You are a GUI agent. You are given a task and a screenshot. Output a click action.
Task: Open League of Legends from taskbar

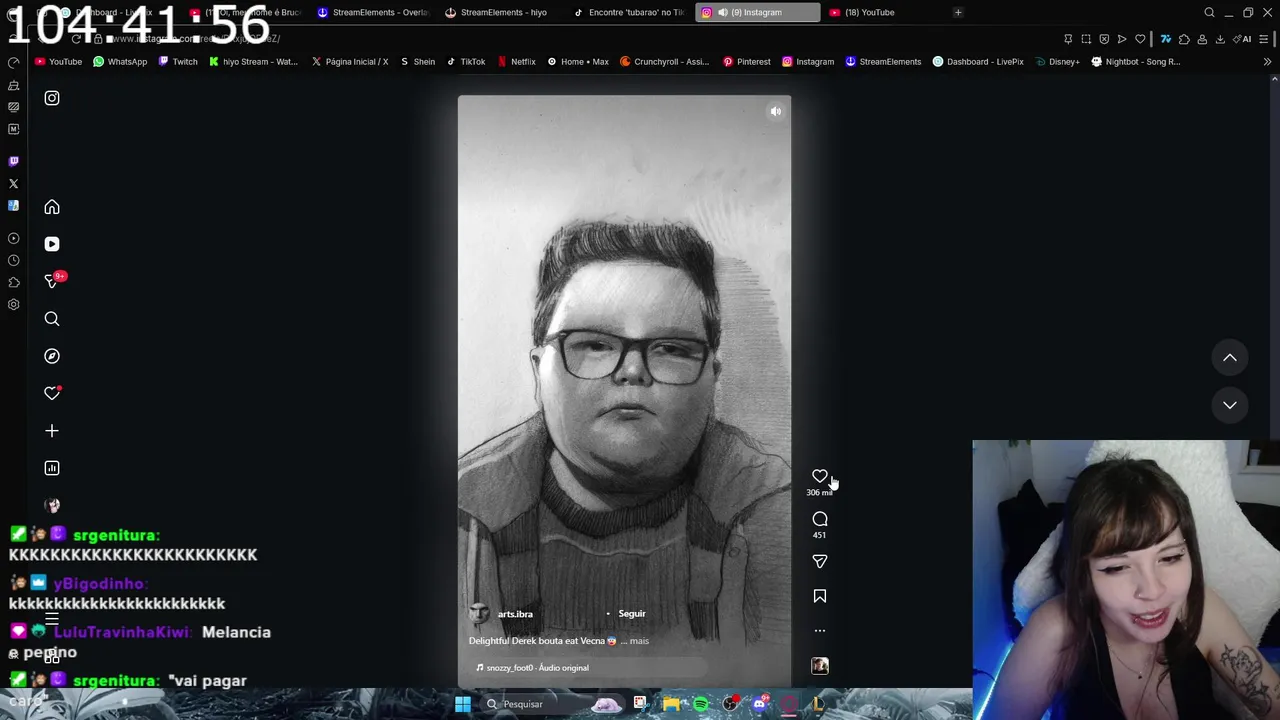click(818, 704)
